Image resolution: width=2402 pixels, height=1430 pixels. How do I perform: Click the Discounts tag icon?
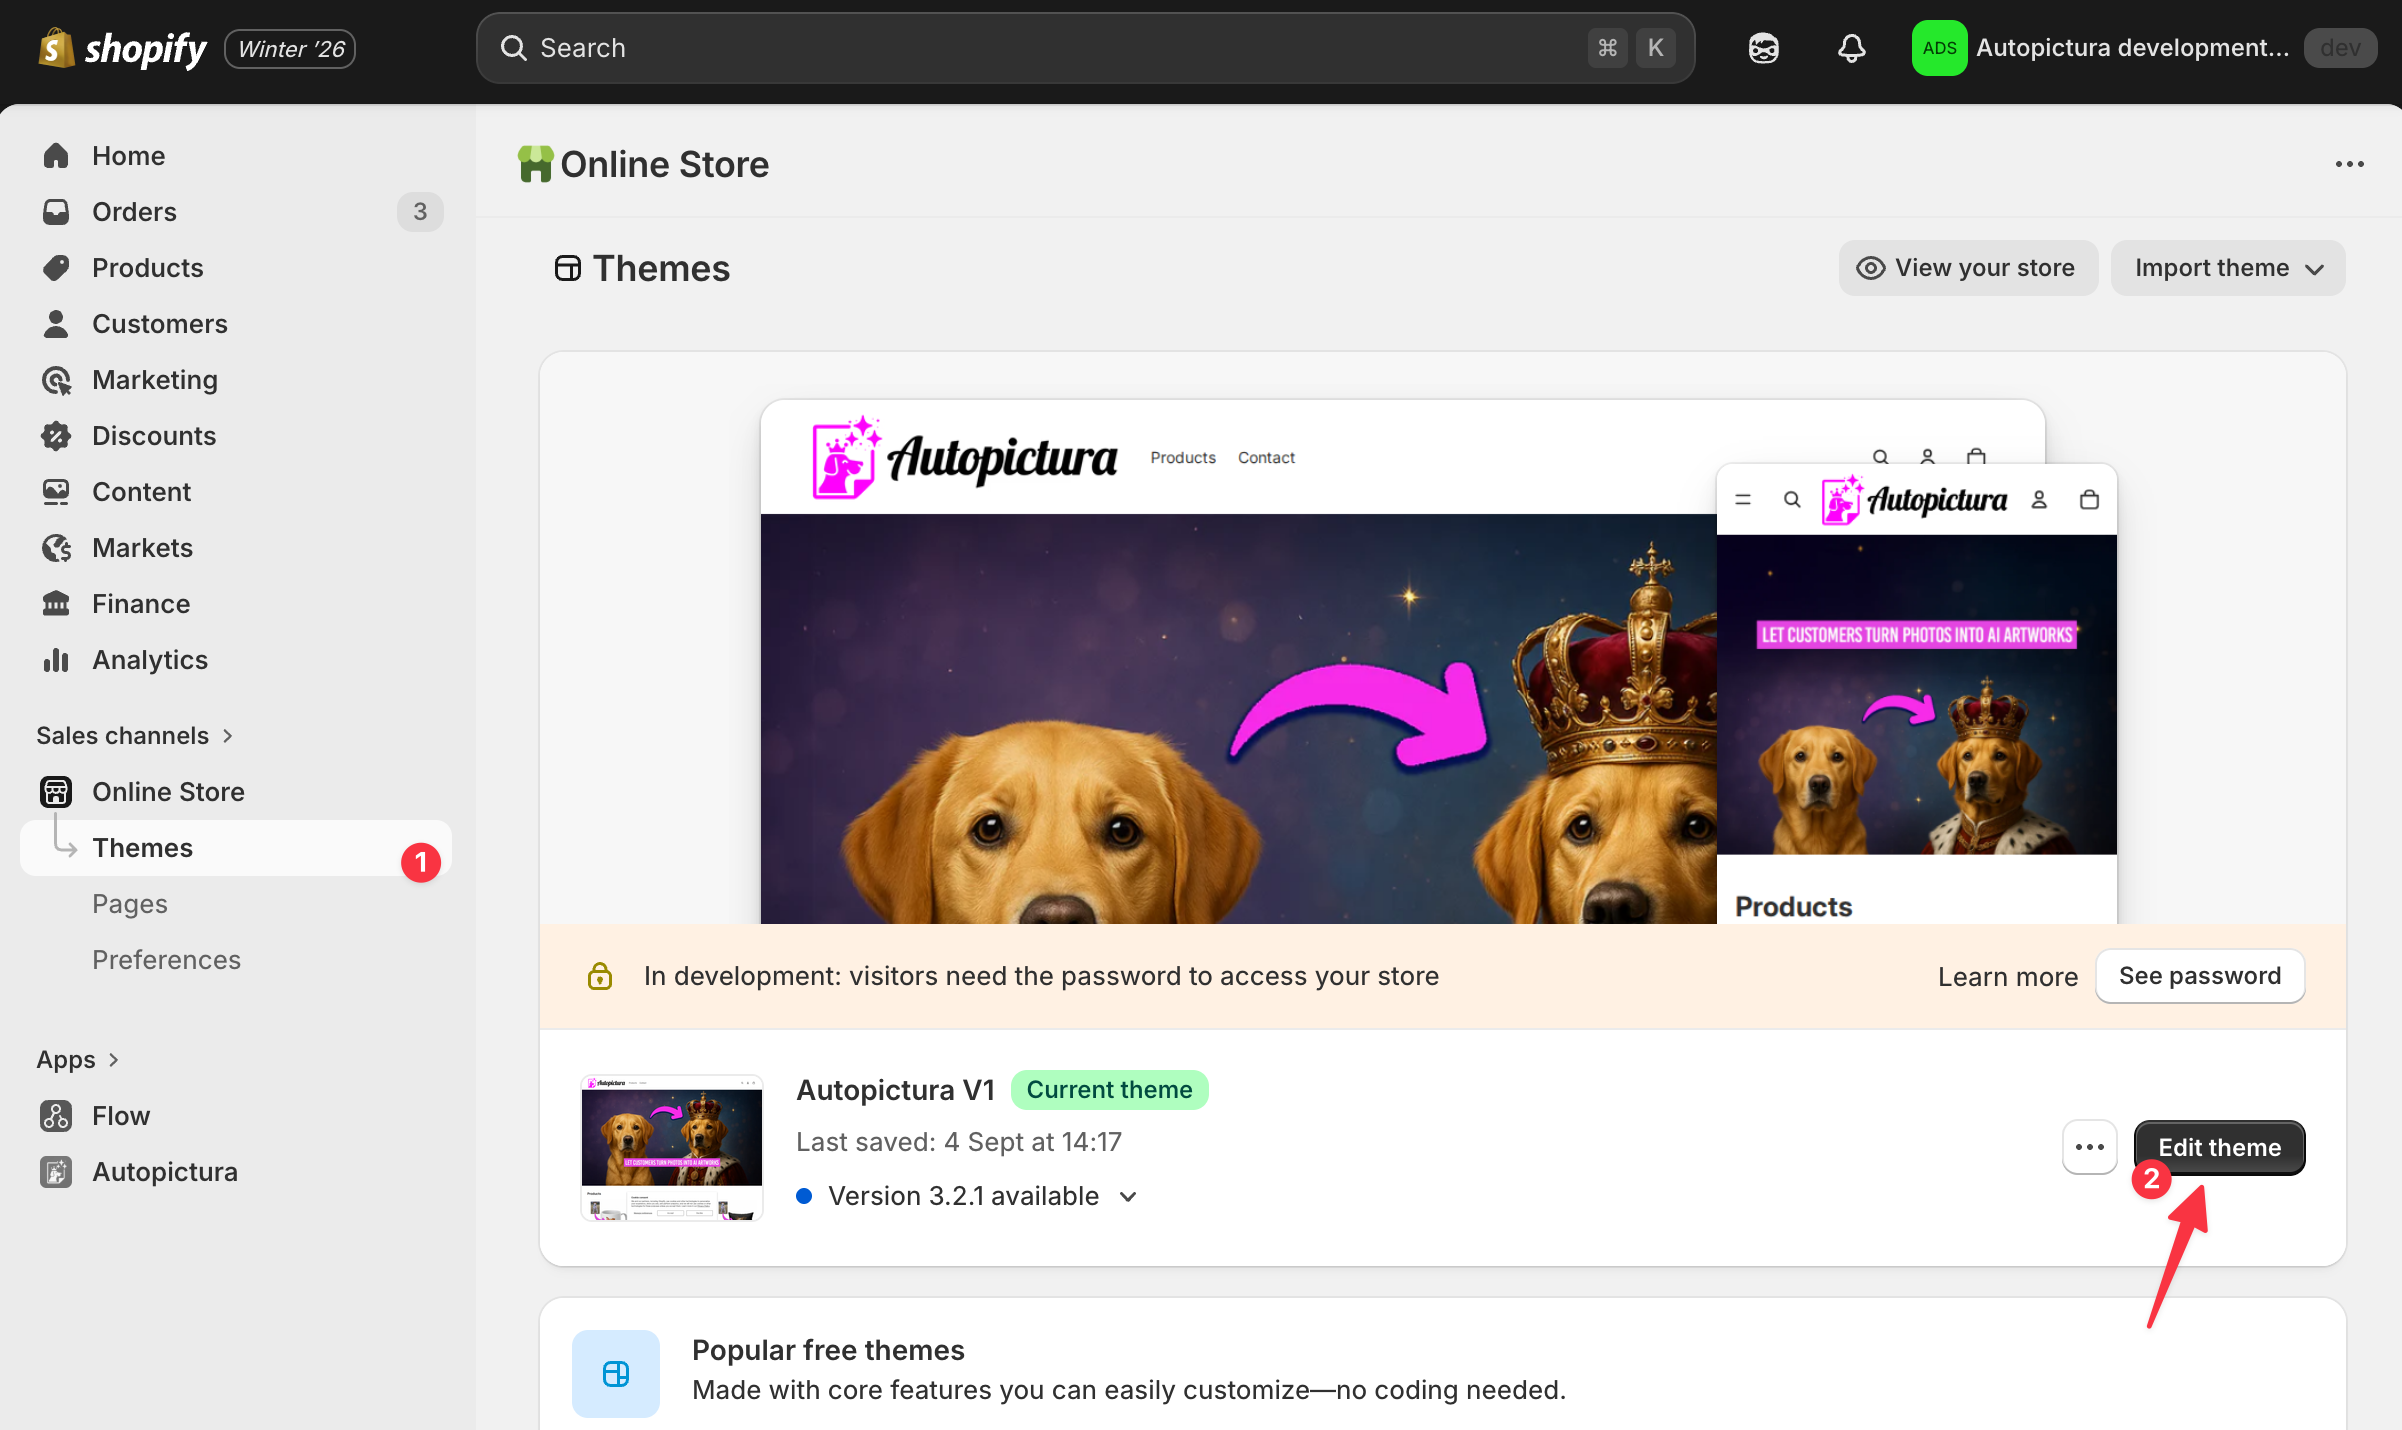[56, 435]
